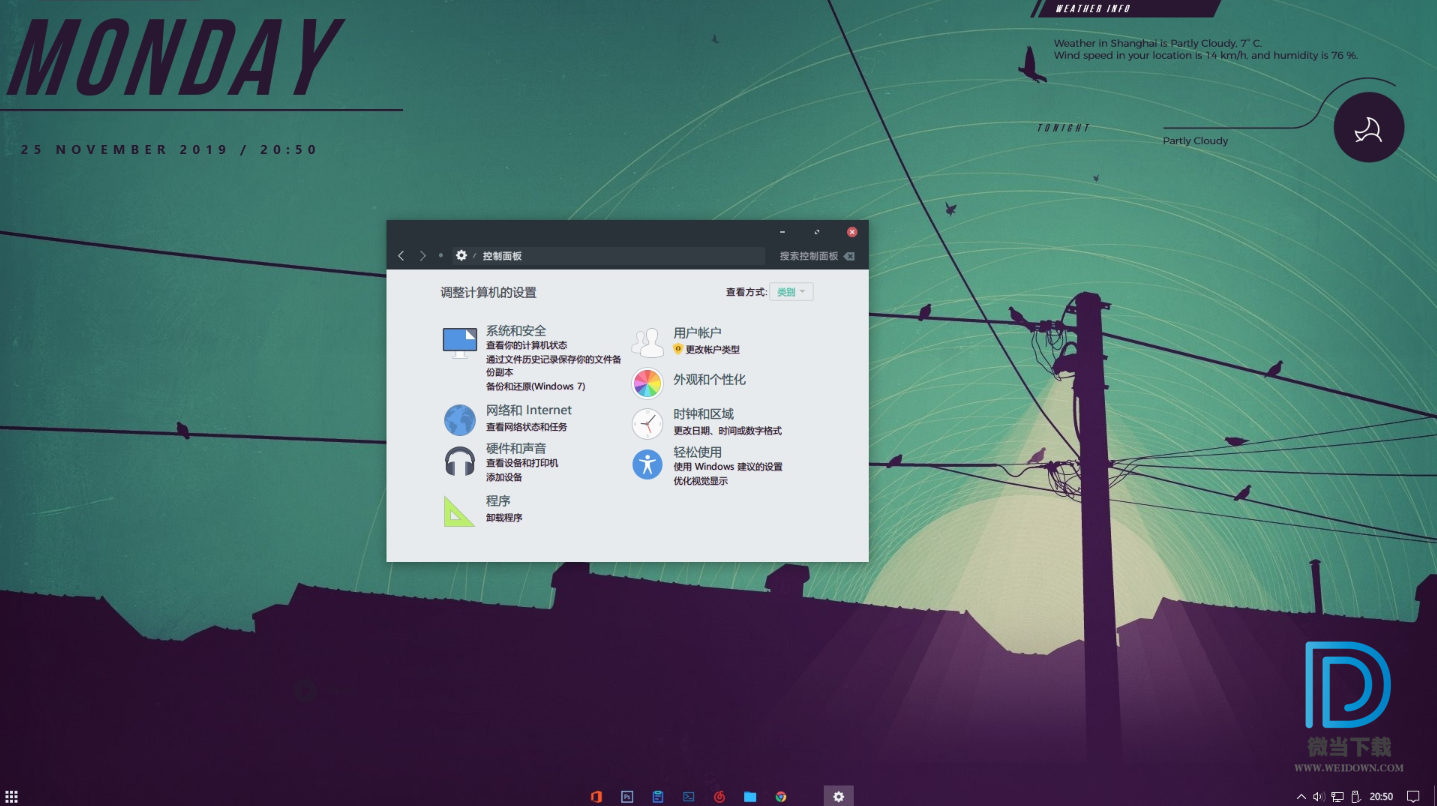Open the notification action center icon
Viewport: 1437px width, 806px height.
pos(1413,797)
